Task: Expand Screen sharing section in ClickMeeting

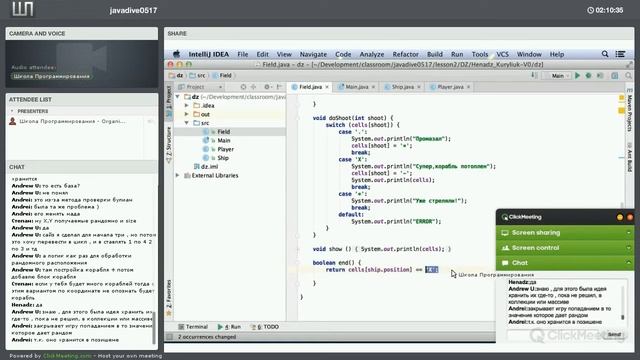Action: click(x=565, y=233)
